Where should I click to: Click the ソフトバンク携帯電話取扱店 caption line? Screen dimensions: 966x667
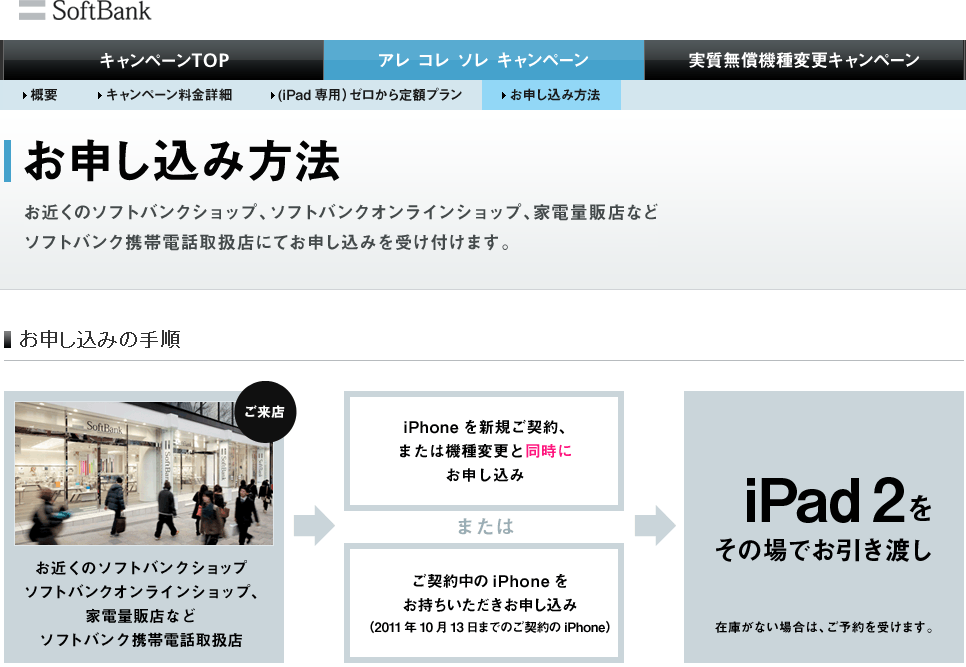[x=141, y=641]
